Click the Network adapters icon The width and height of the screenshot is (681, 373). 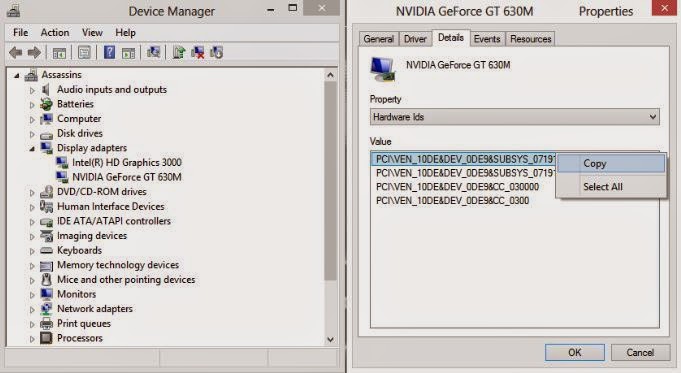pos(46,309)
